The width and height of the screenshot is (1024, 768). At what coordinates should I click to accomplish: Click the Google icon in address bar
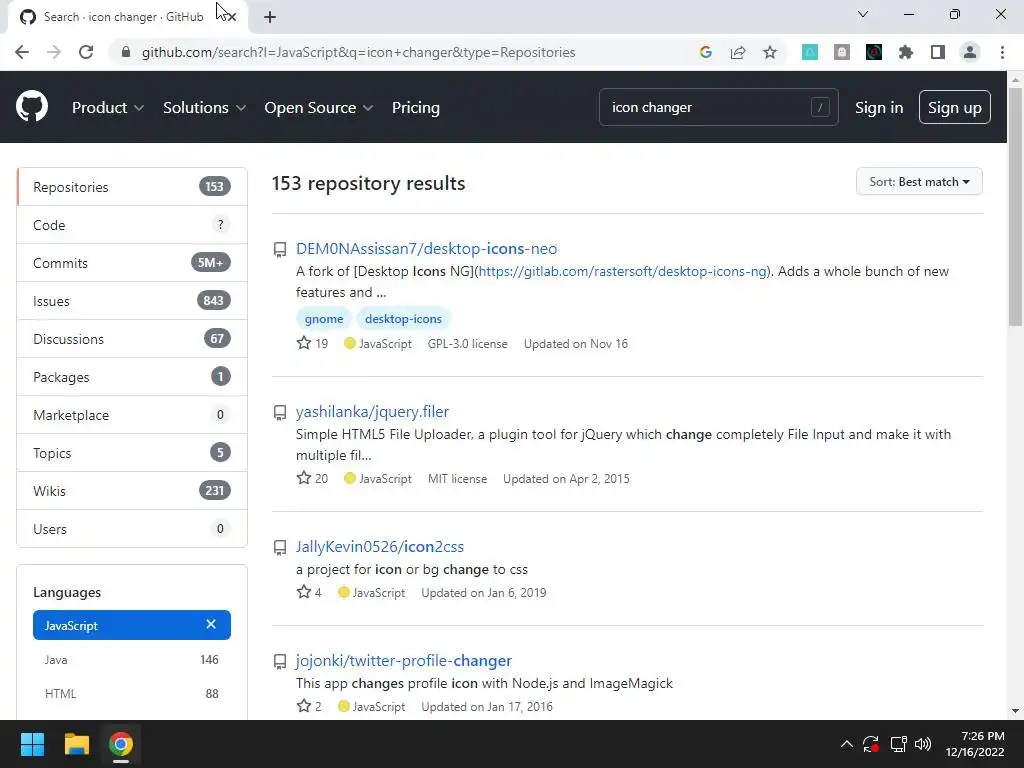coord(705,52)
